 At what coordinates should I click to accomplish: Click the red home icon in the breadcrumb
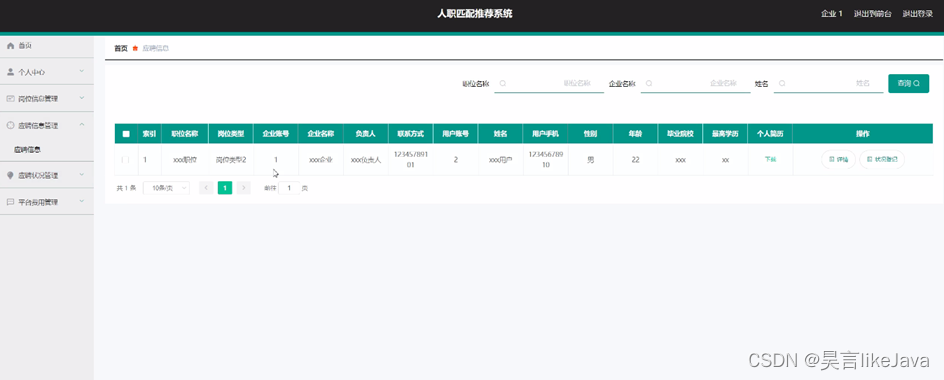(x=135, y=48)
